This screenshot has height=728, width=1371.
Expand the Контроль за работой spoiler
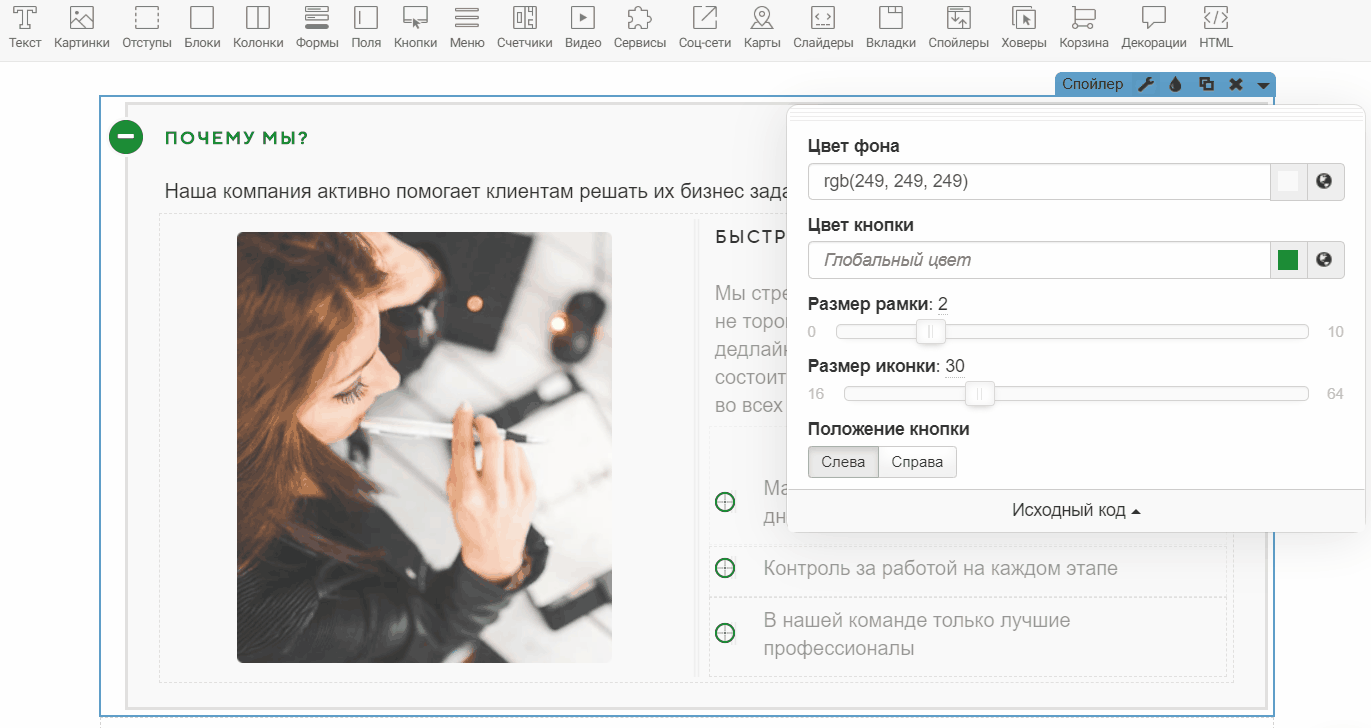point(726,568)
